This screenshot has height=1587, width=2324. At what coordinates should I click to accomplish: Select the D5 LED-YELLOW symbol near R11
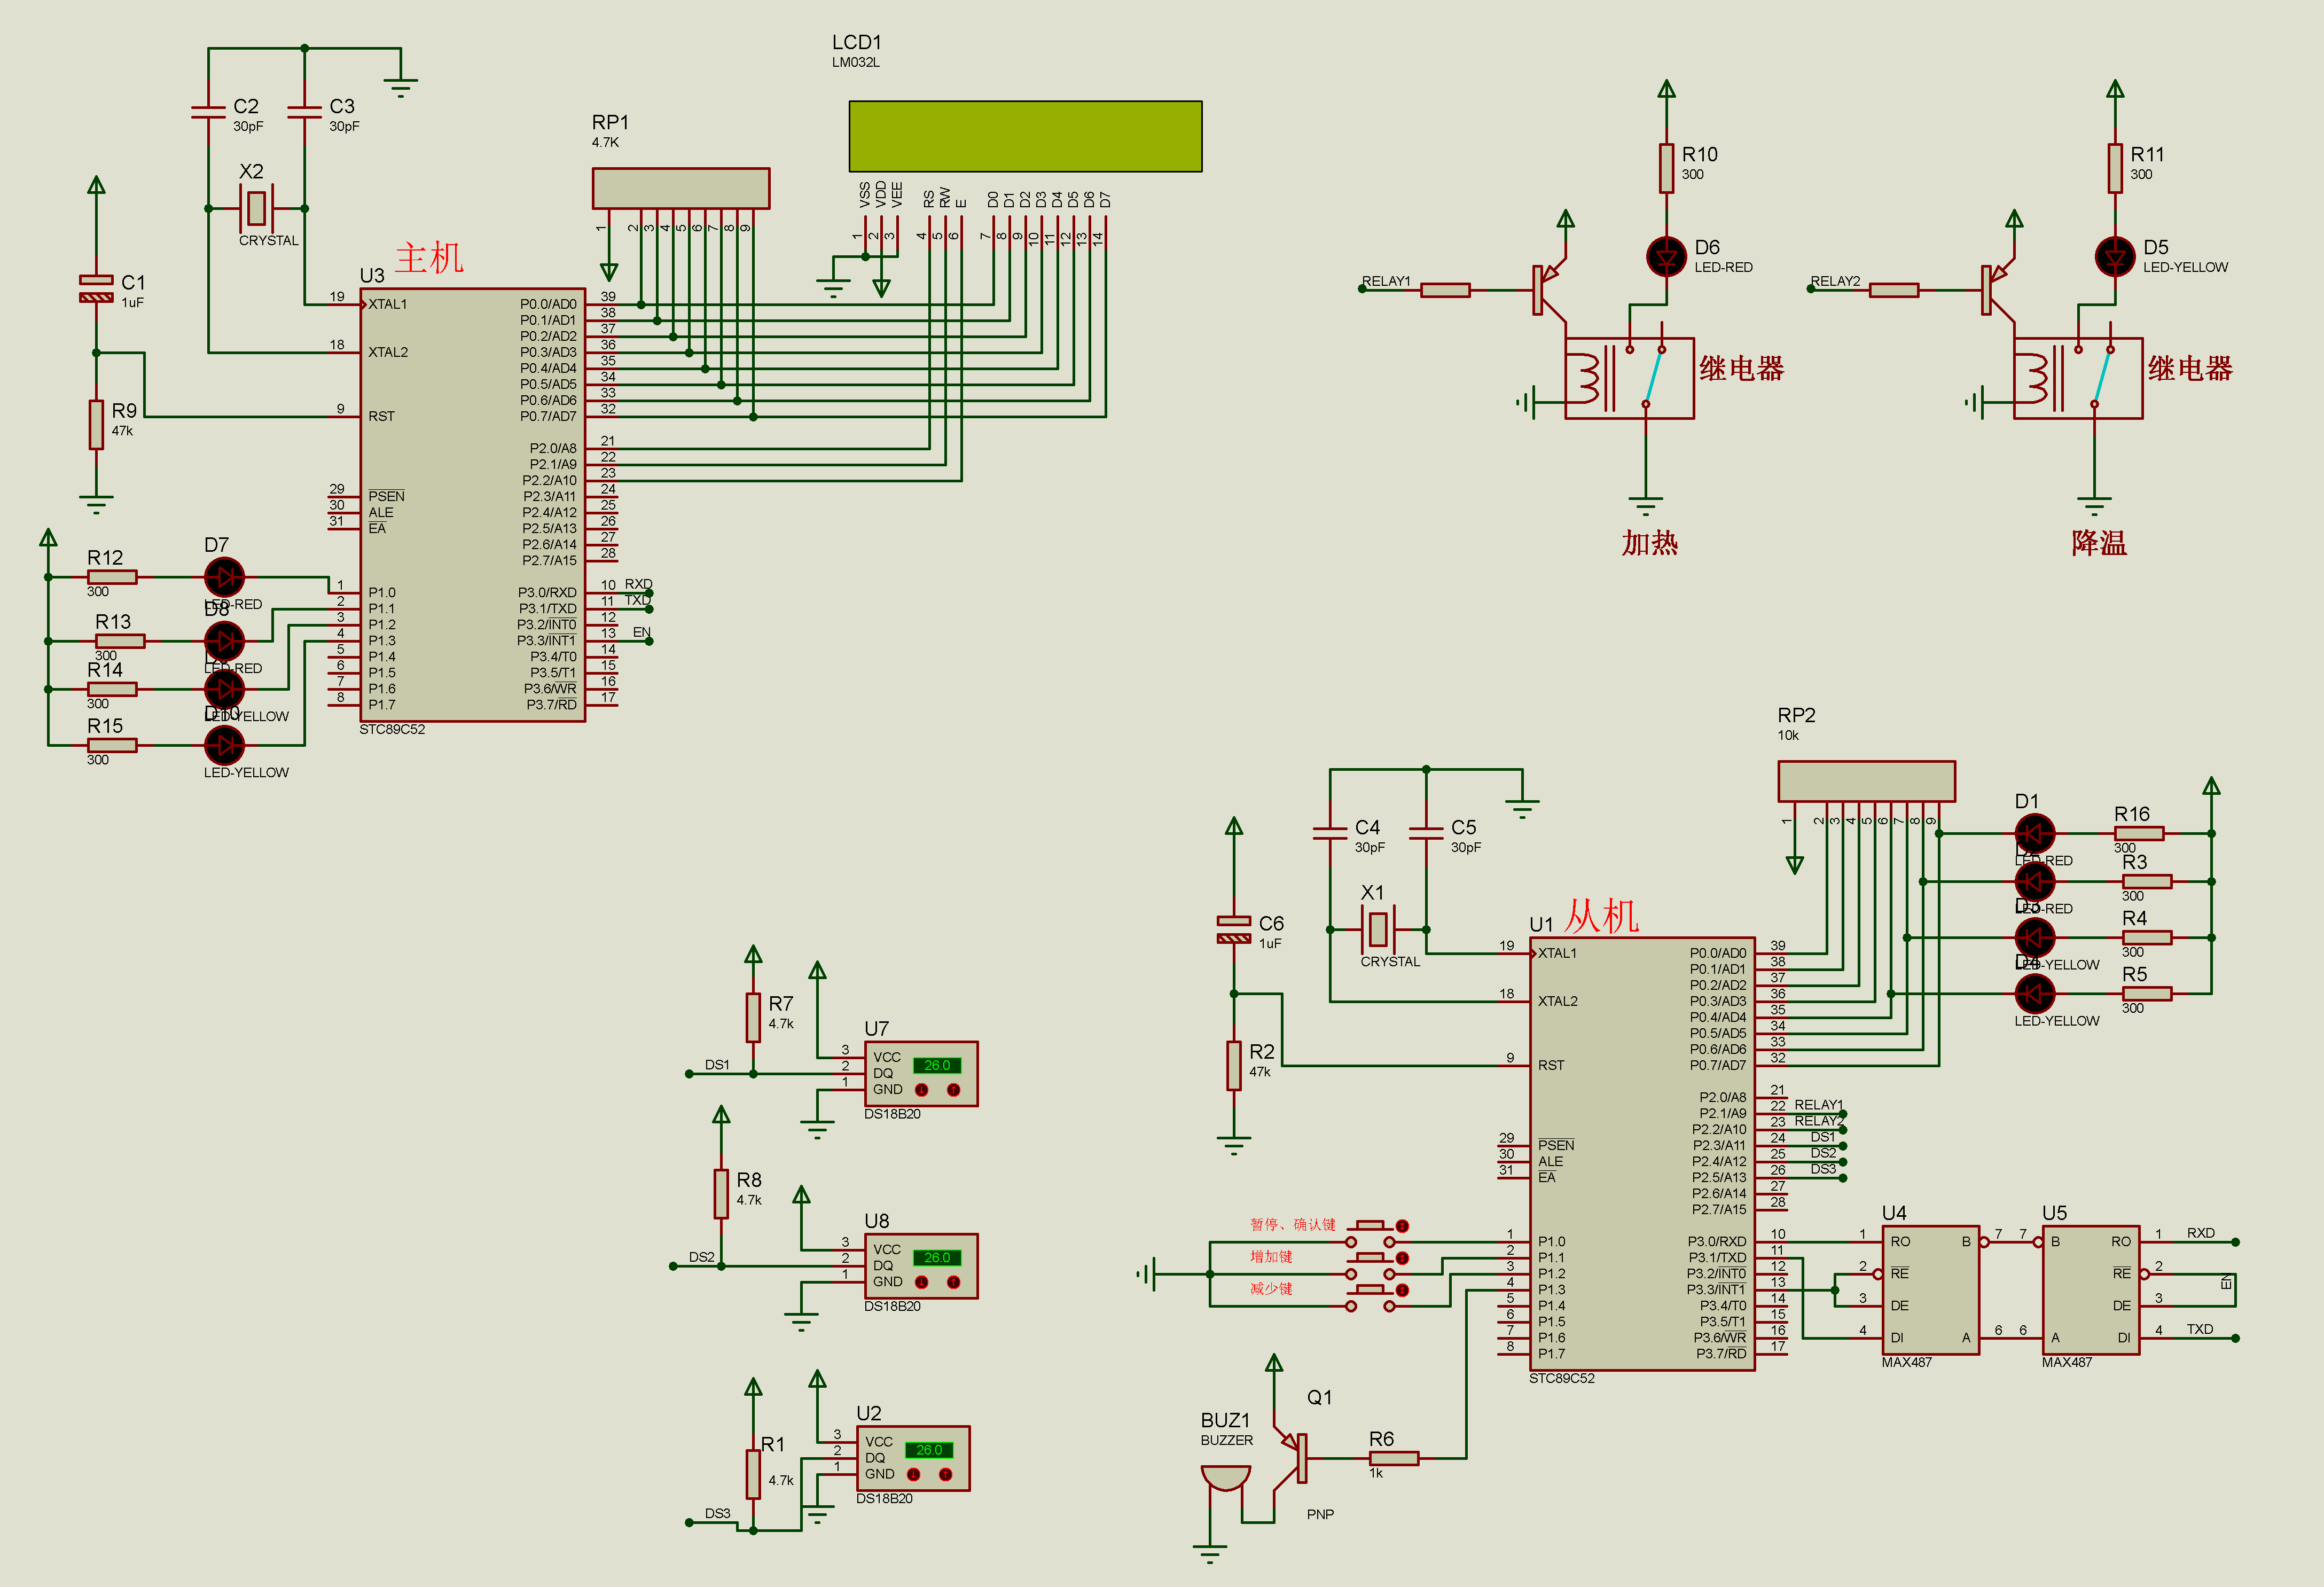[2115, 257]
